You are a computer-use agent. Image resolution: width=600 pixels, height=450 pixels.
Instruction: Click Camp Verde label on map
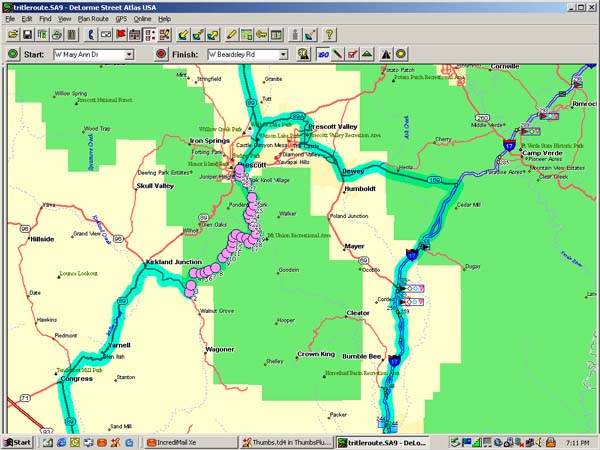pos(542,153)
